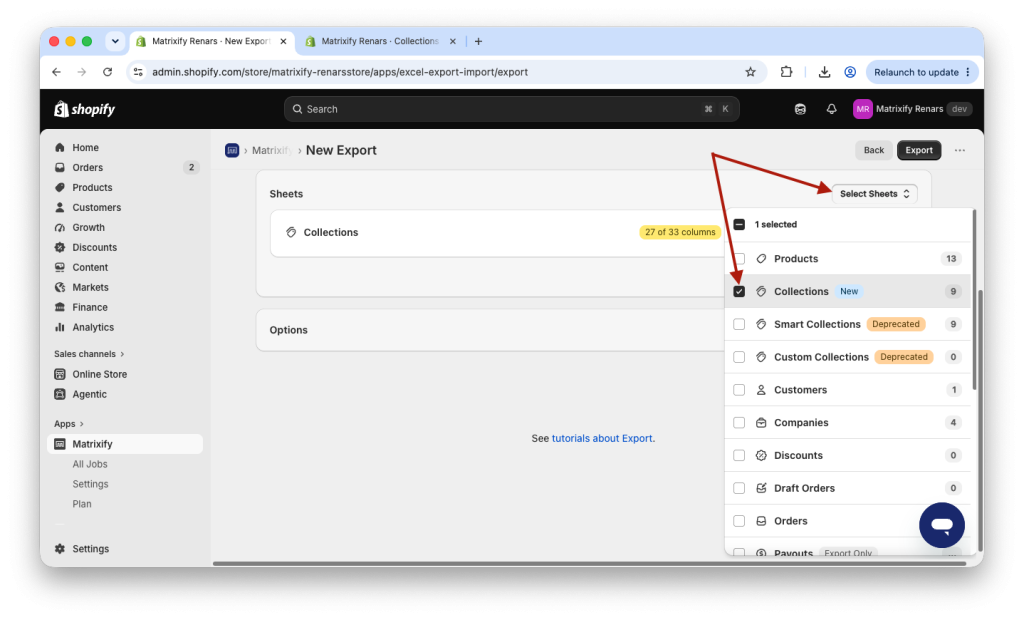Open Analytics in the sidebar

[x=93, y=327]
